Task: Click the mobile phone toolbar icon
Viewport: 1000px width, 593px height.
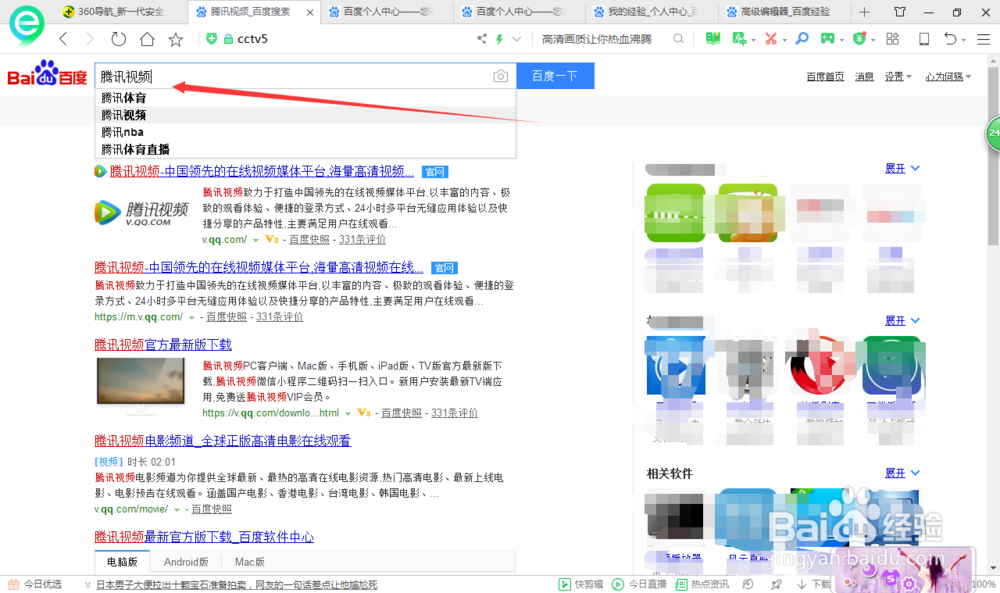Action: point(923,39)
